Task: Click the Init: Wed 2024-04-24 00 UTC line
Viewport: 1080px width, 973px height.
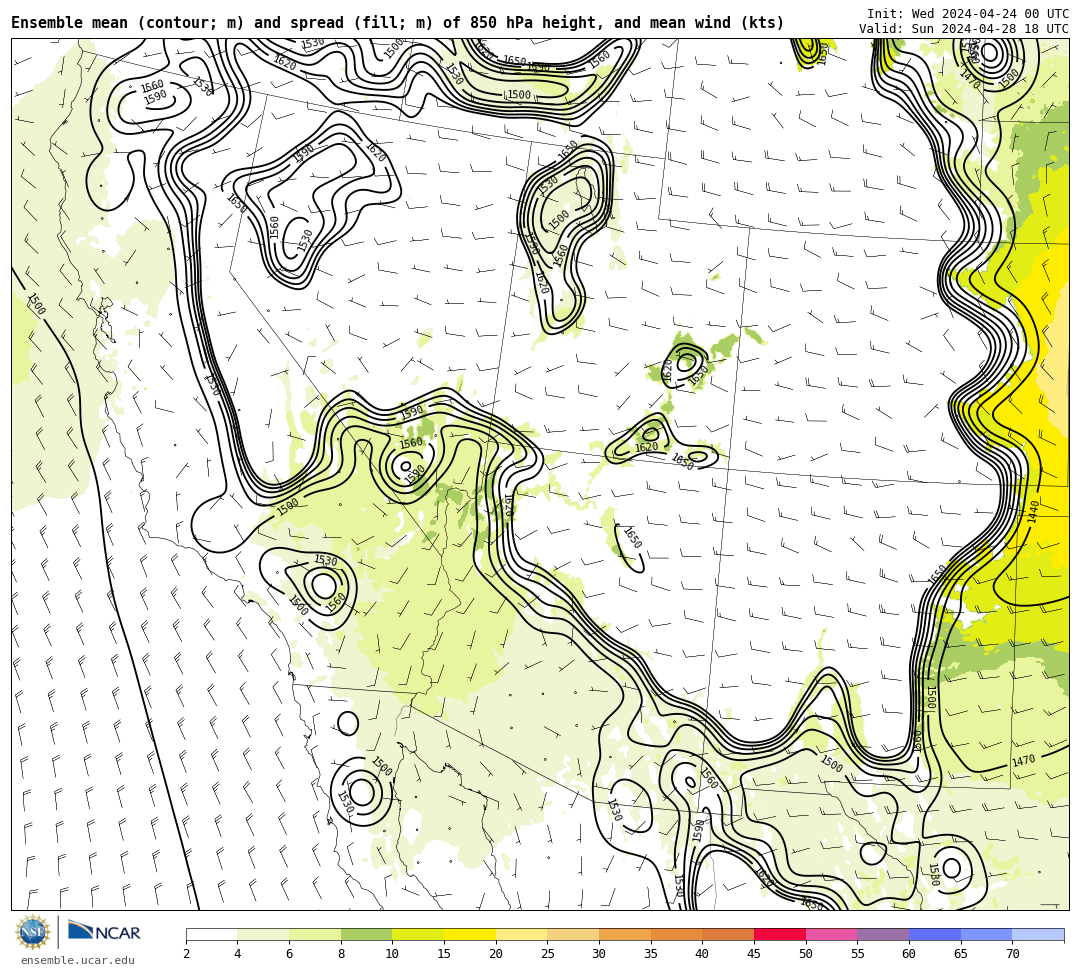Action: pyautogui.click(x=968, y=14)
